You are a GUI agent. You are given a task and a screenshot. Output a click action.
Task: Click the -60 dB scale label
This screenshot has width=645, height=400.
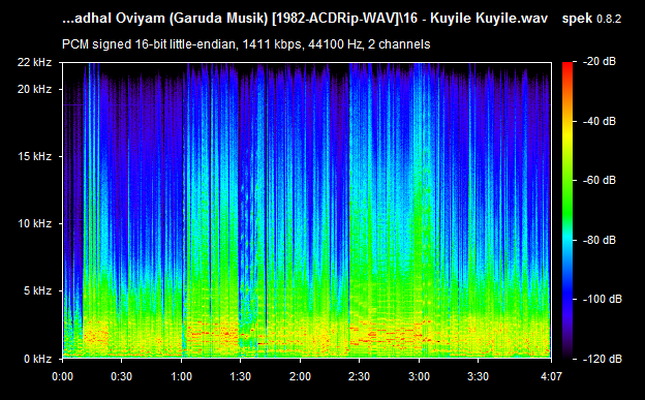pos(599,180)
